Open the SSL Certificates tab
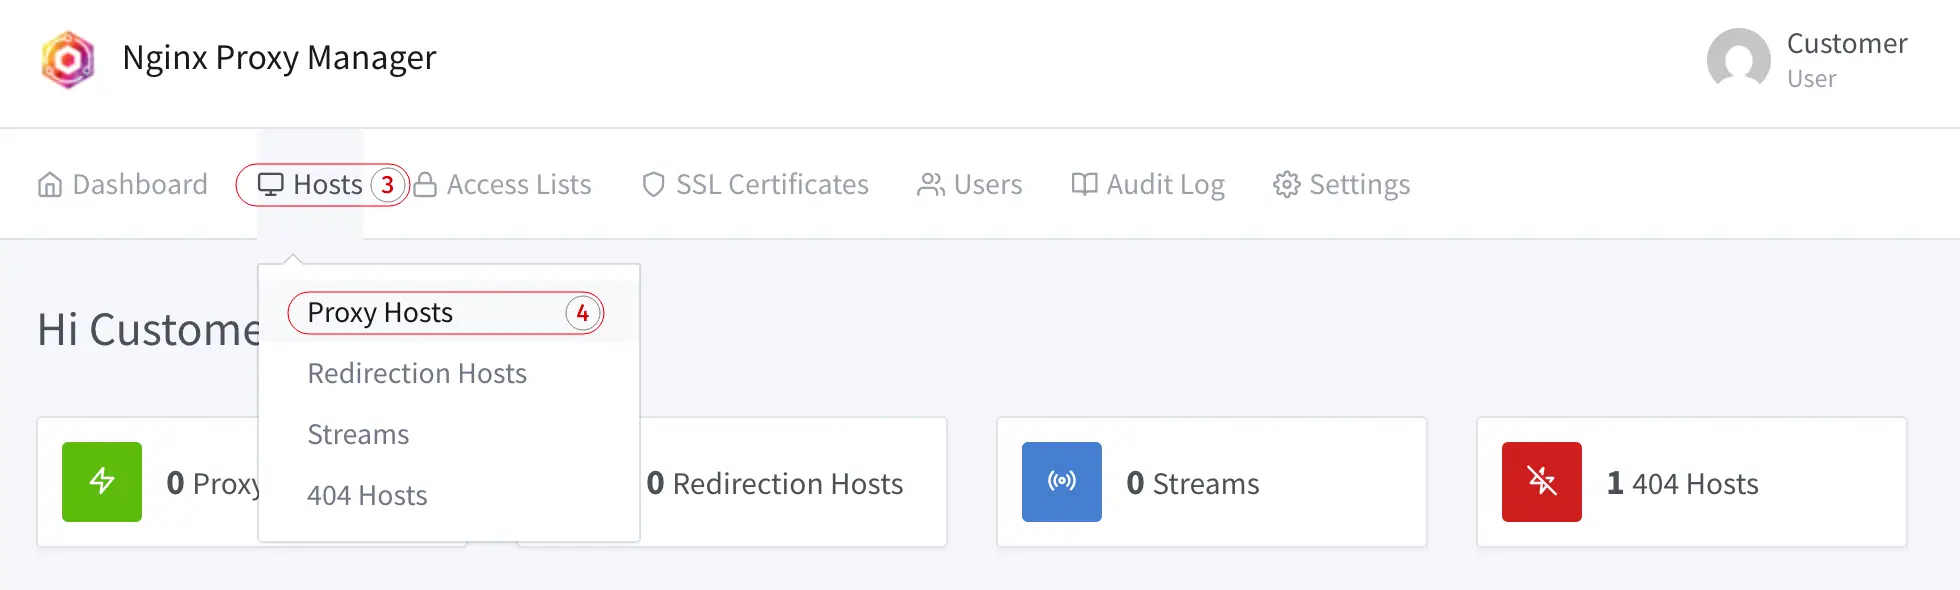The height and width of the screenshot is (590, 1960). pos(755,184)
